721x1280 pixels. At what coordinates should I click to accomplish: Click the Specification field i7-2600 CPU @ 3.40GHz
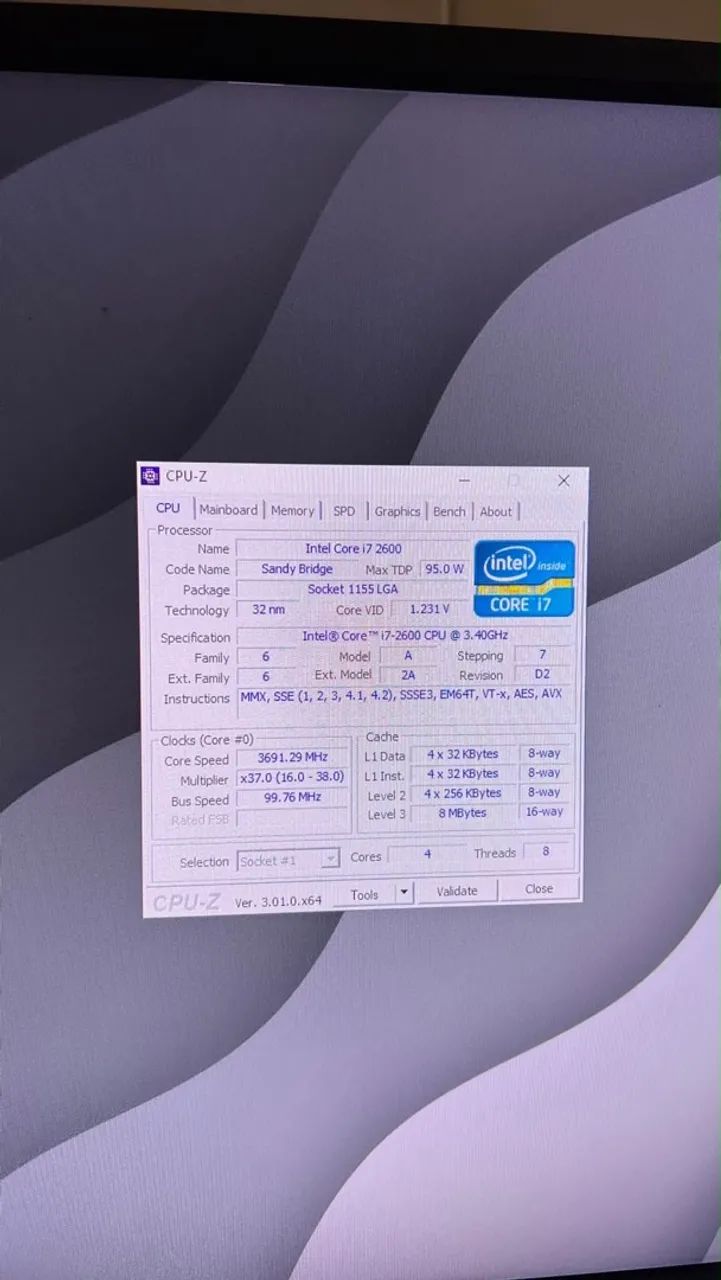pos(405,635)
